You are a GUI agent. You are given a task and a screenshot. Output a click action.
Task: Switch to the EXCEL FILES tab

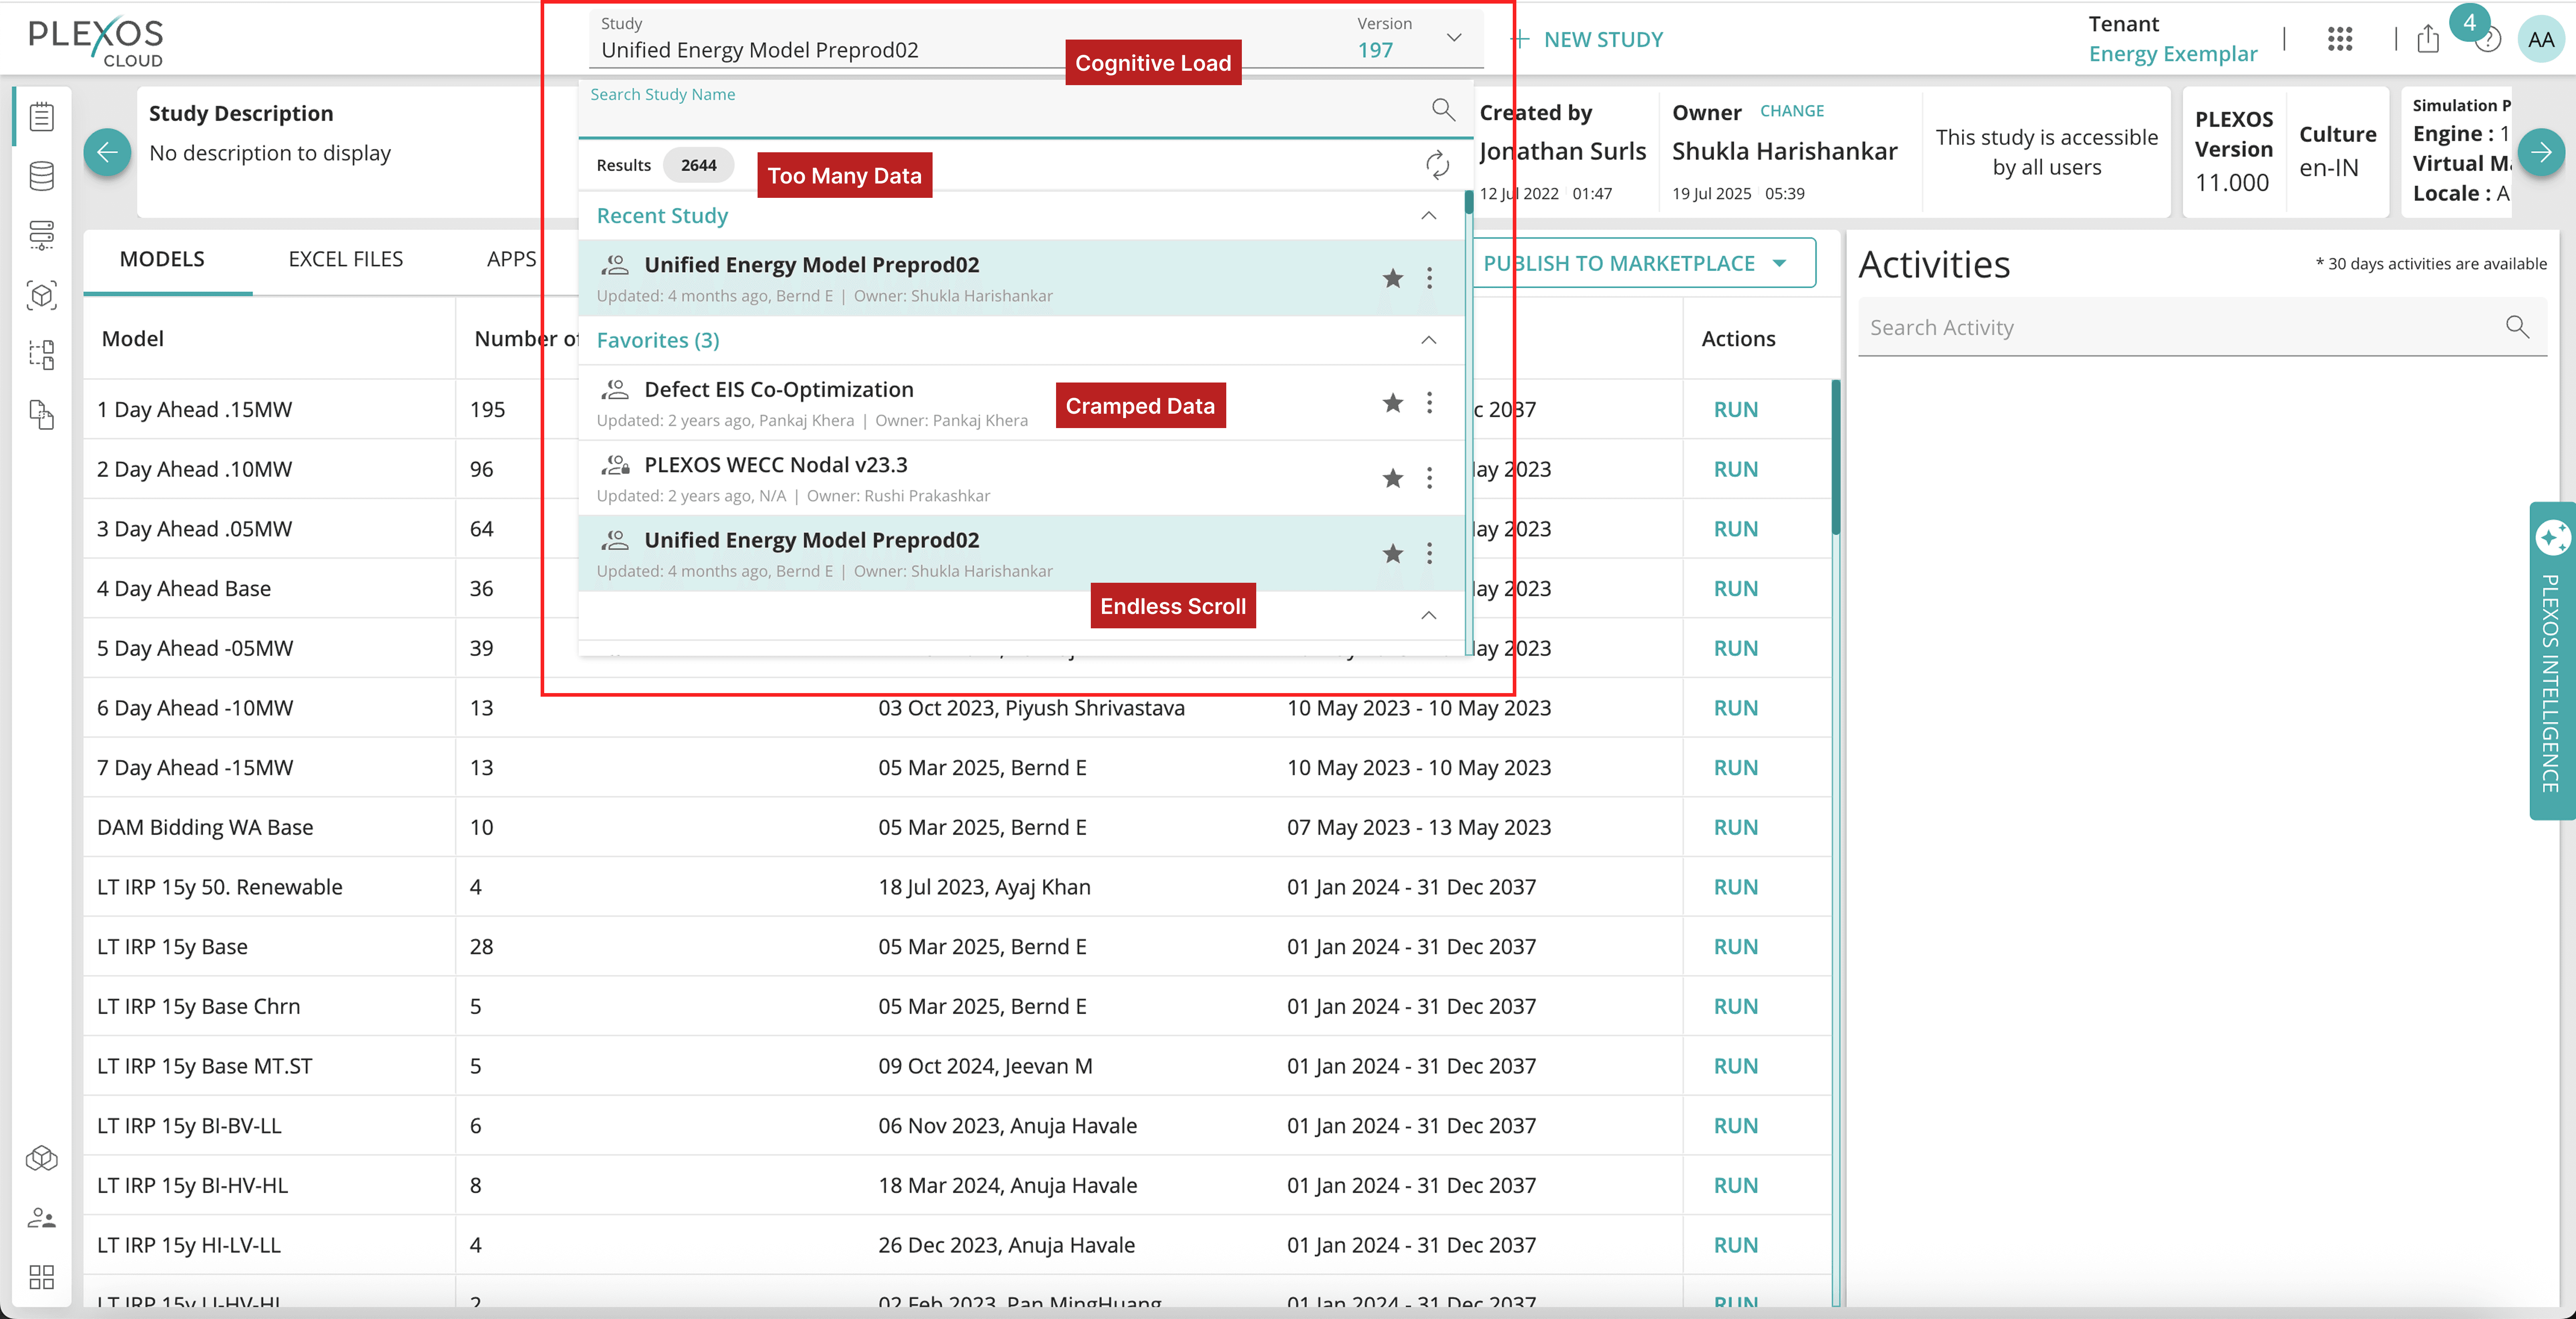[346, 259]
